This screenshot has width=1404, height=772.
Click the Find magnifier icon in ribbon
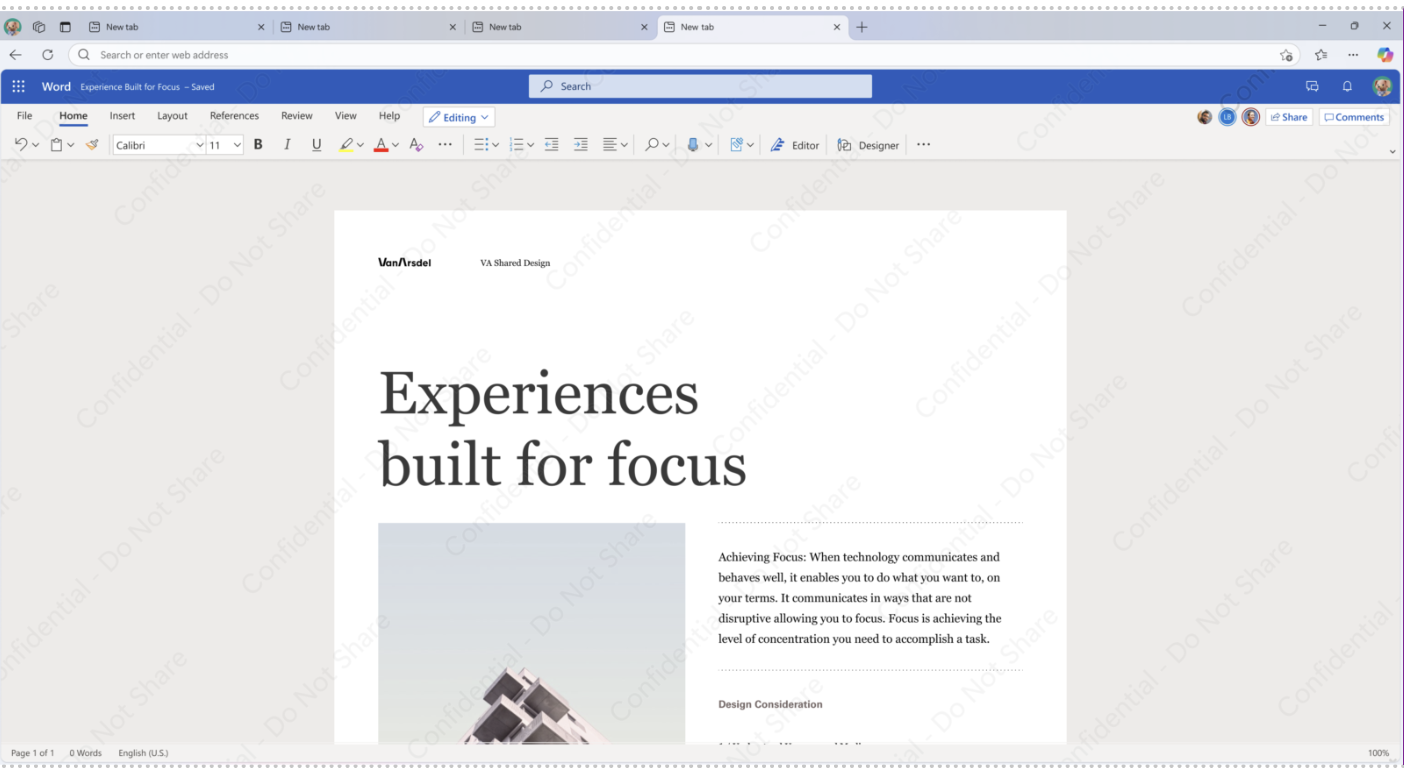coord(652,145)
